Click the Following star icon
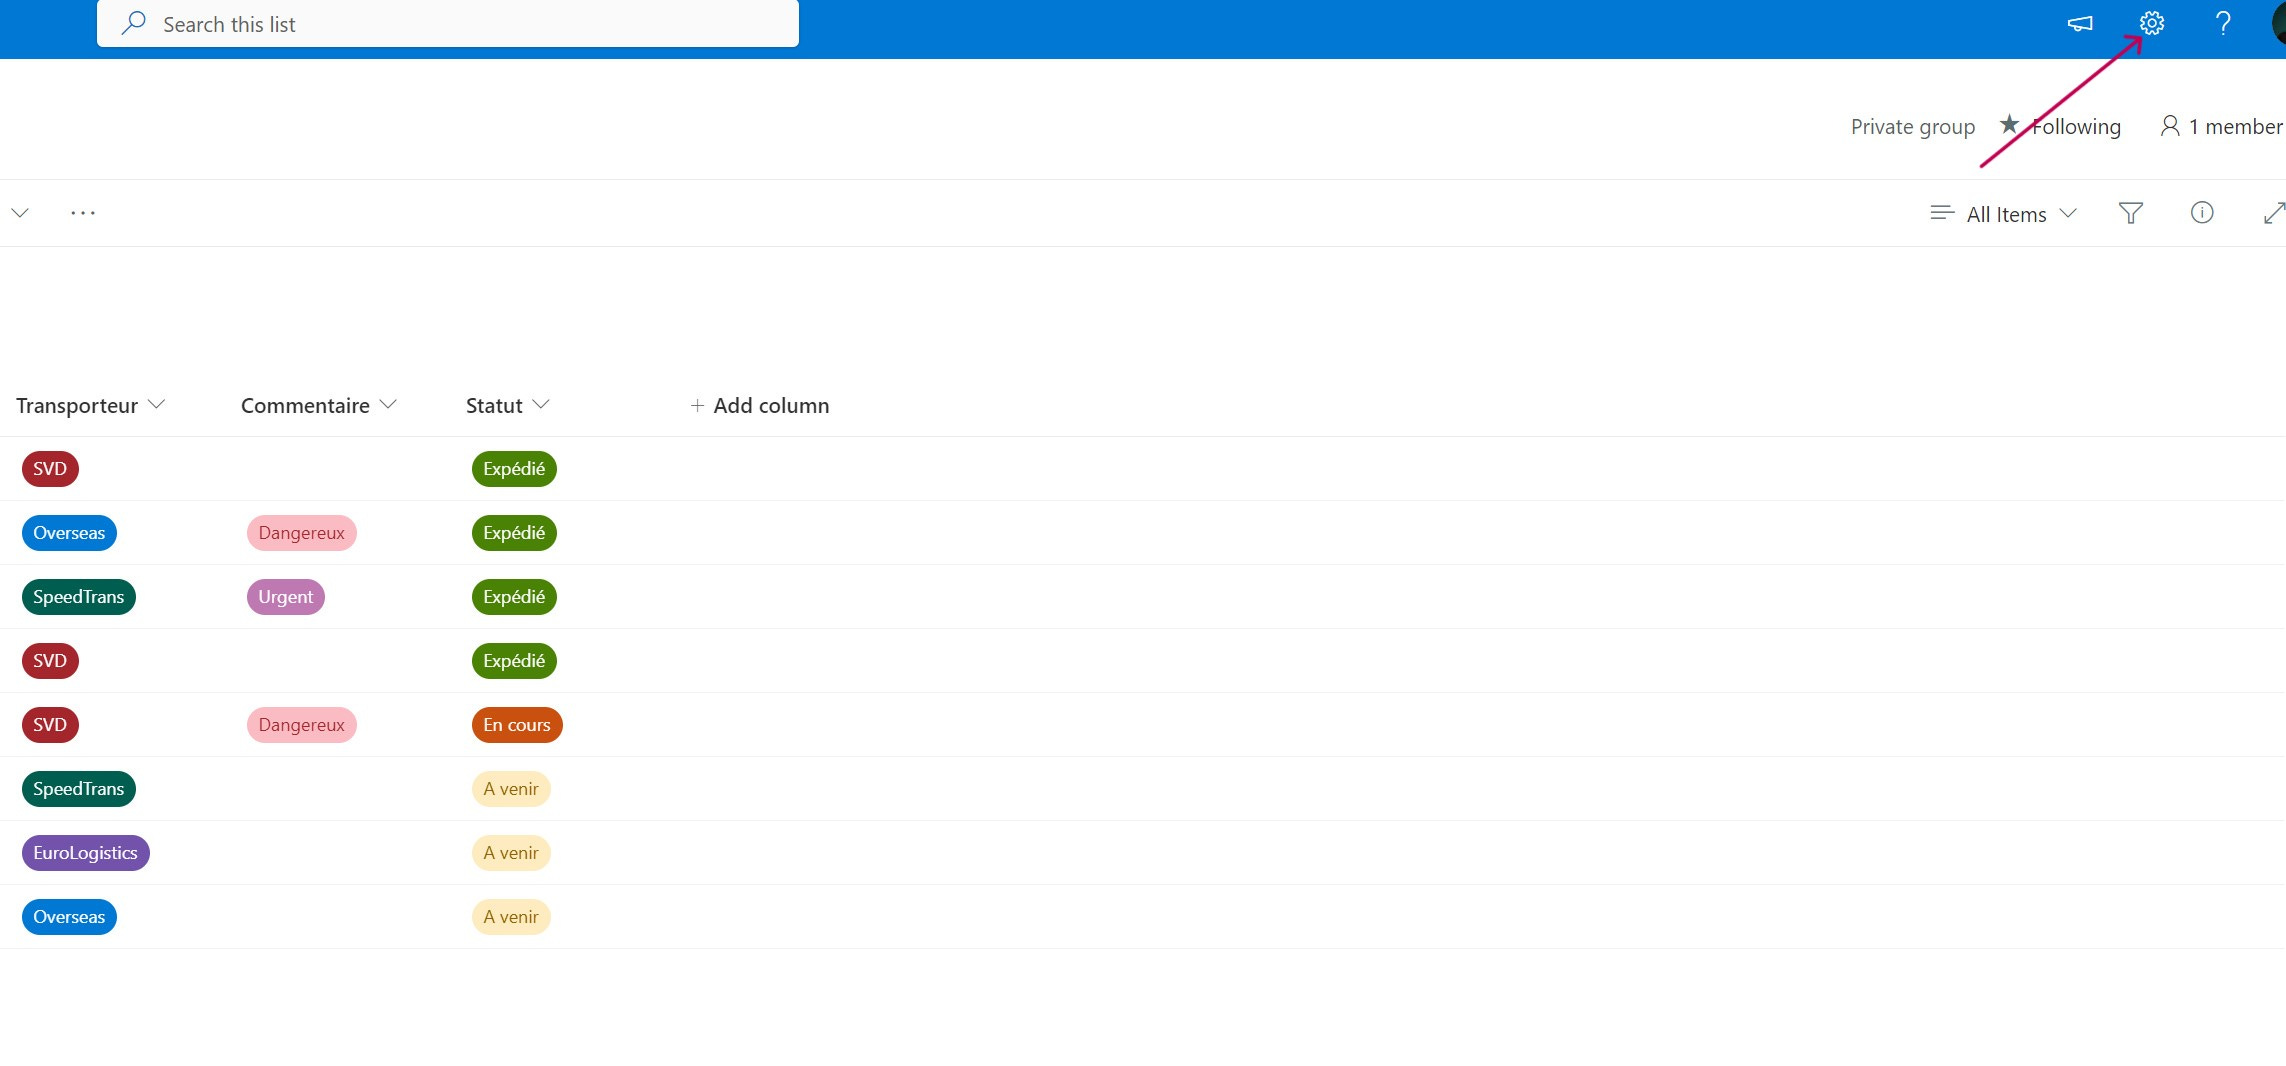The image size is (2286, 1066). click(2008, 125)
